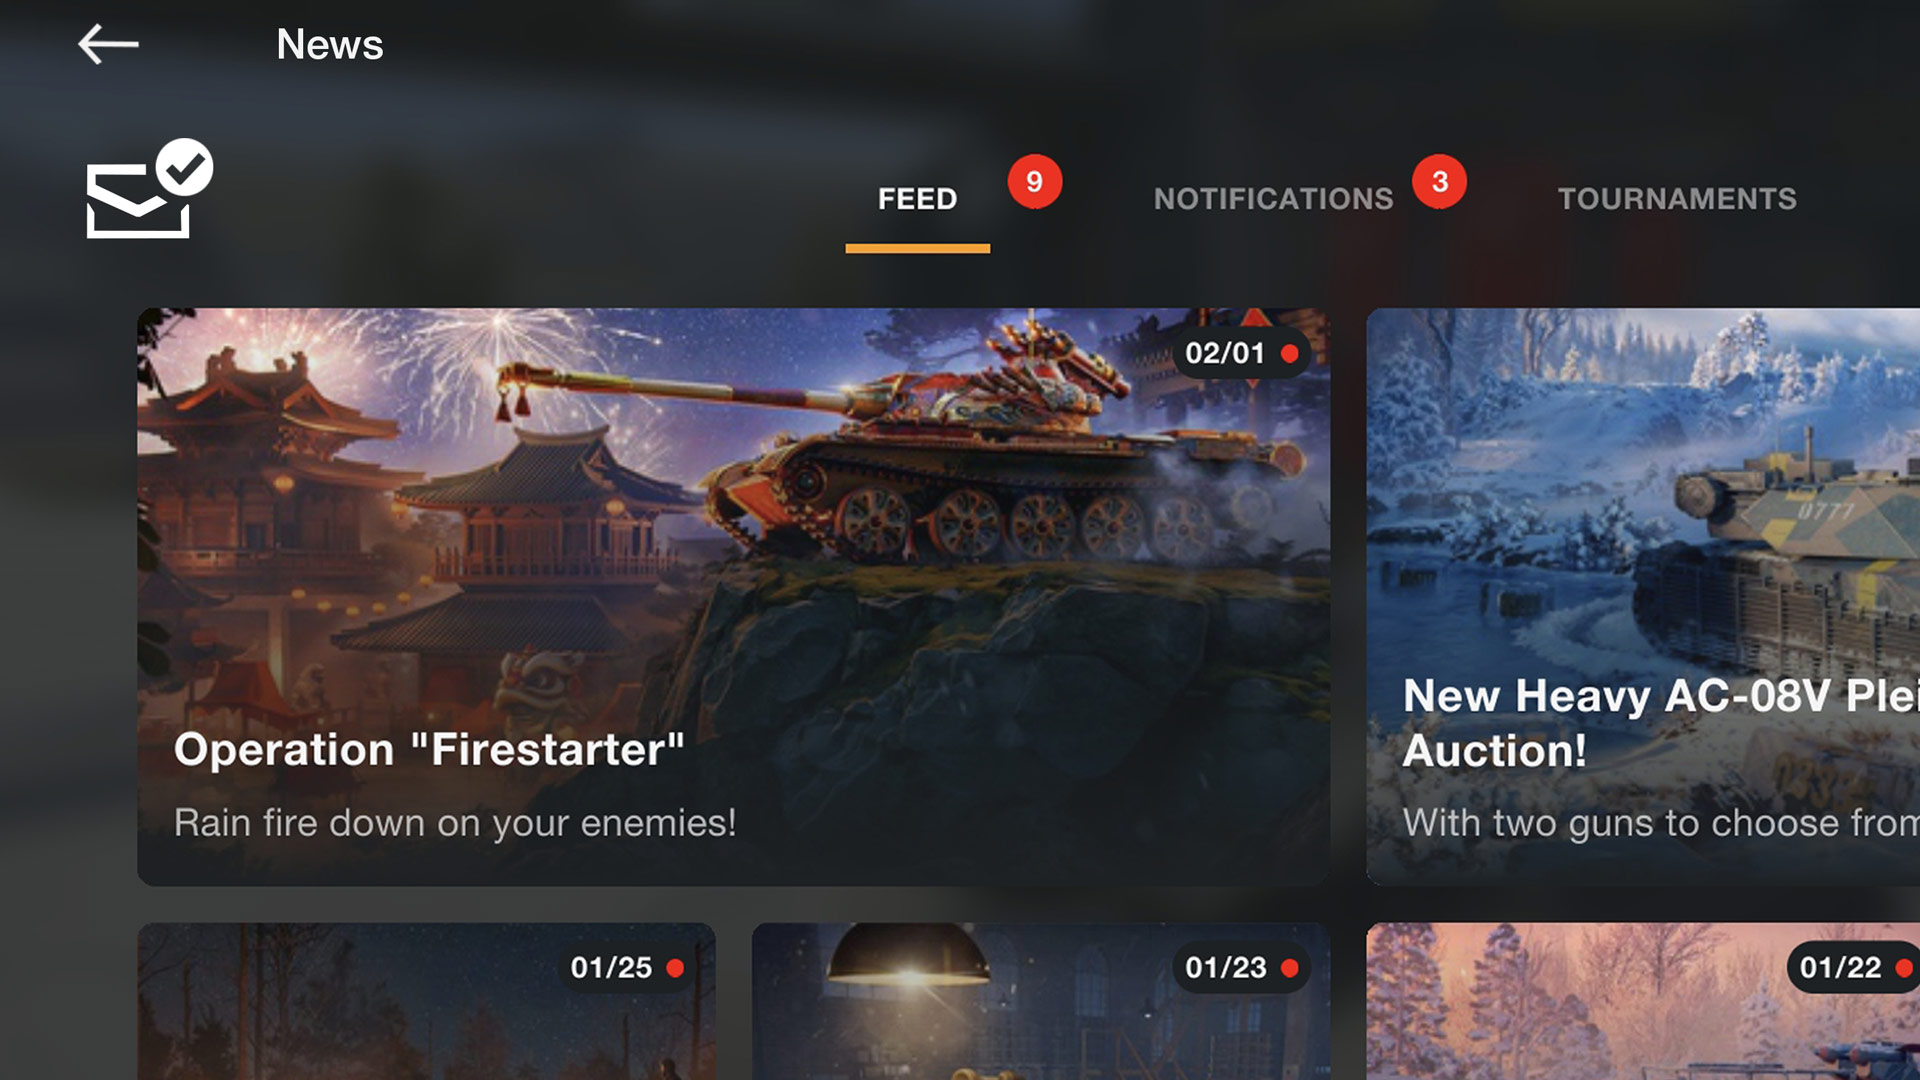The height and width of the screenshot is (1080, 1920).
Task: Open the Notifications red badge showing 3
Action: click(x=1439, y=181)
